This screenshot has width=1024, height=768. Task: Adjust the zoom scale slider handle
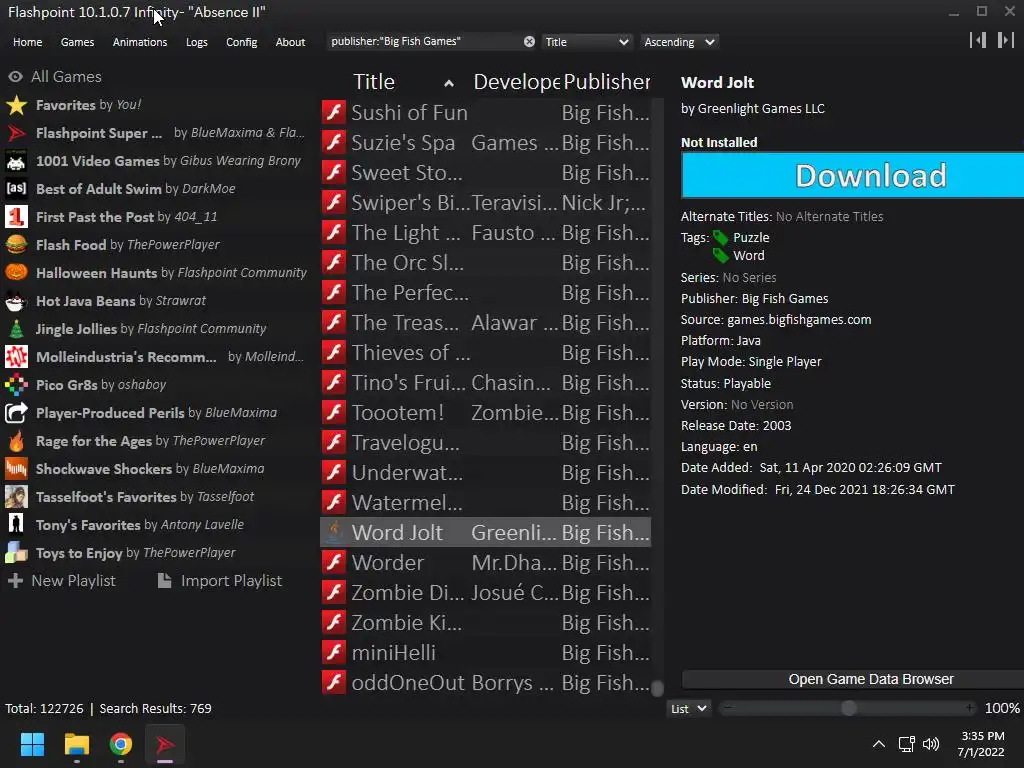[848, 709]
